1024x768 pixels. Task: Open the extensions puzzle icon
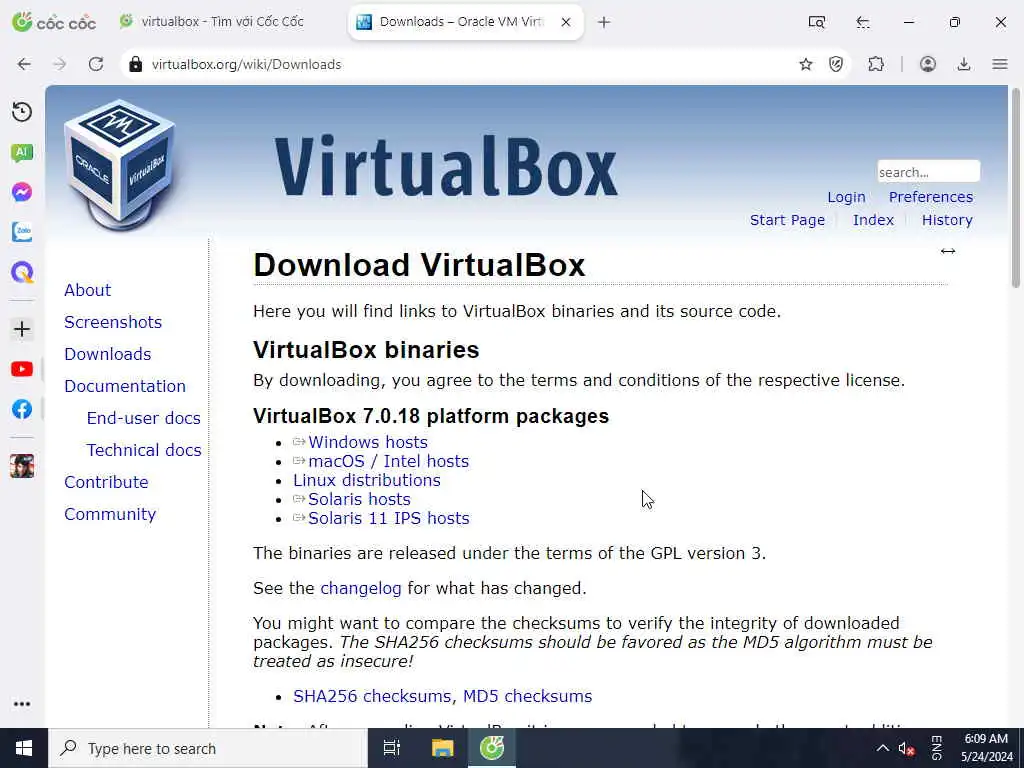pyautogui.click(x=876, y=64)
